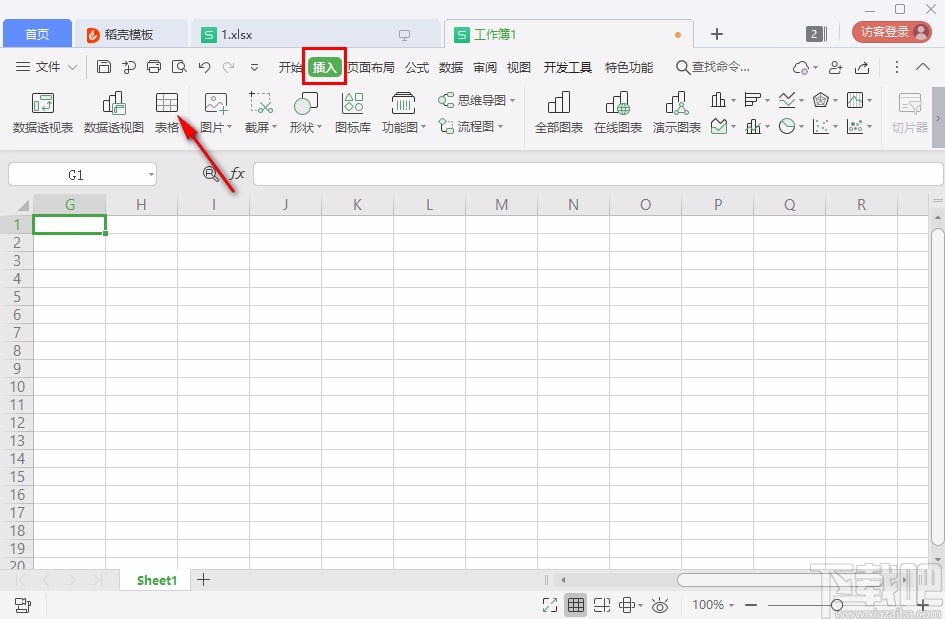Click cell name box showing G1
This screenshot has width=945, height=619.
75,173
